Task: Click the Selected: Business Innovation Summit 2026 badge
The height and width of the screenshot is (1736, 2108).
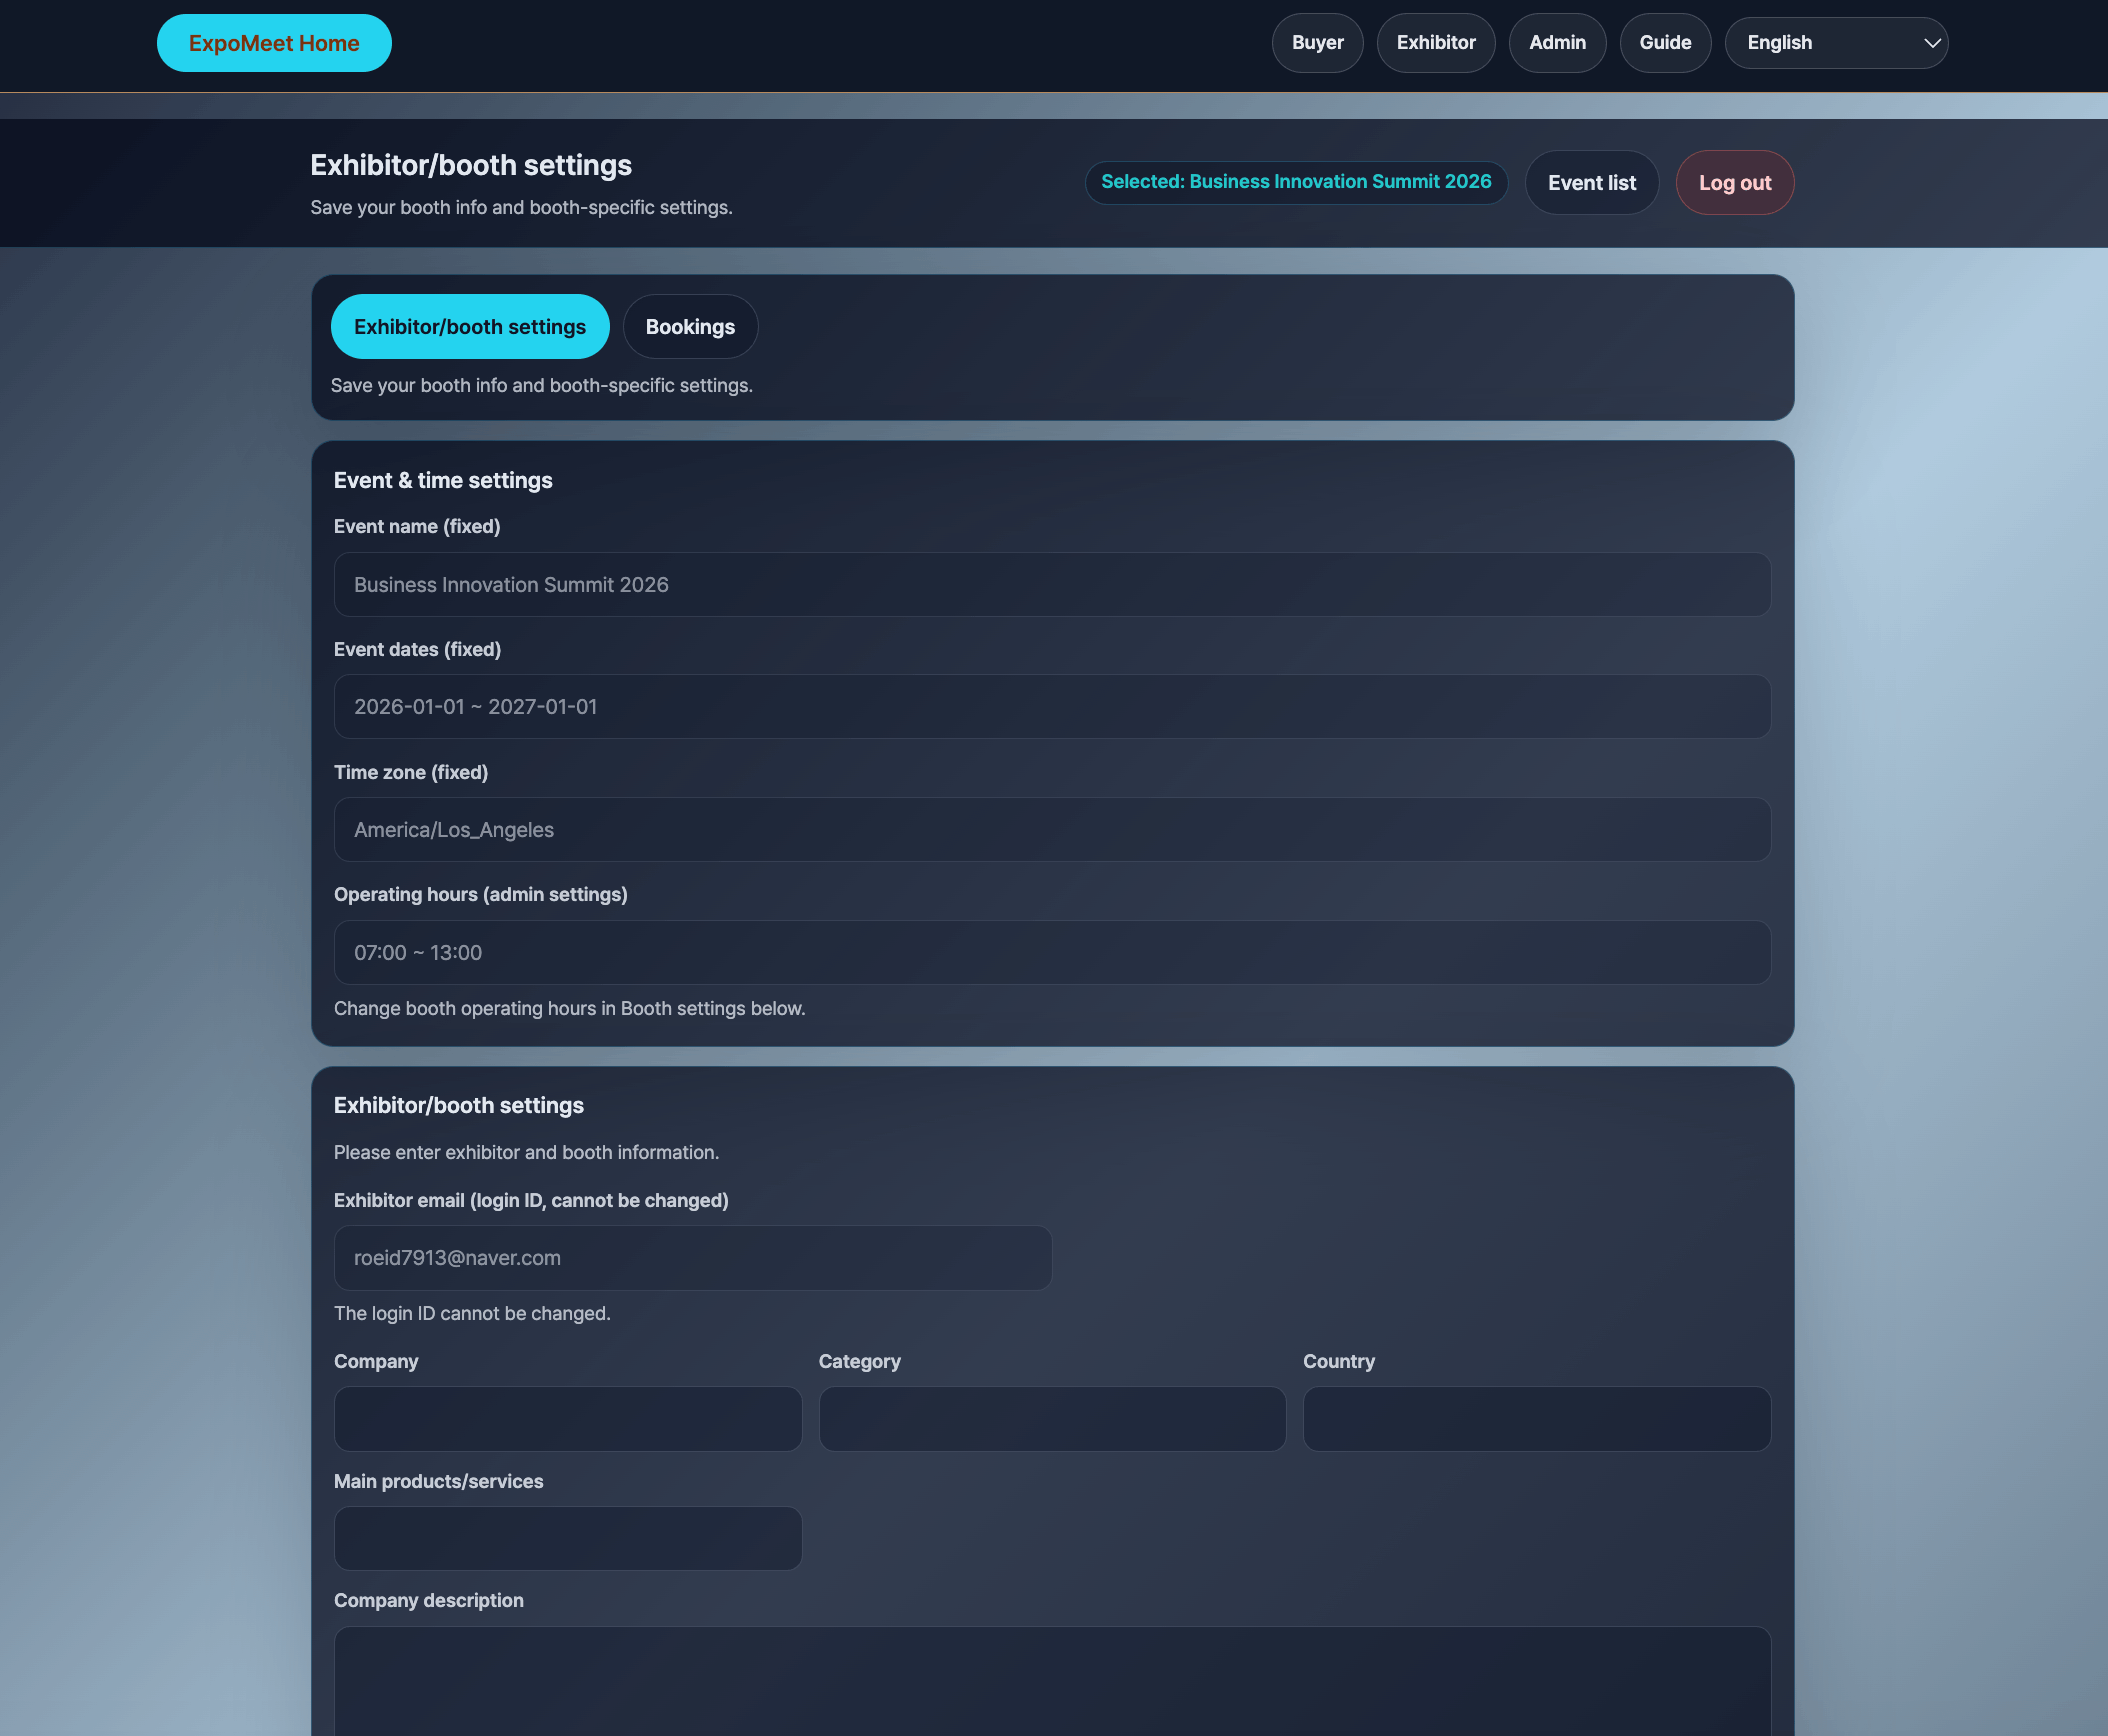Action: coord(1296,182)
